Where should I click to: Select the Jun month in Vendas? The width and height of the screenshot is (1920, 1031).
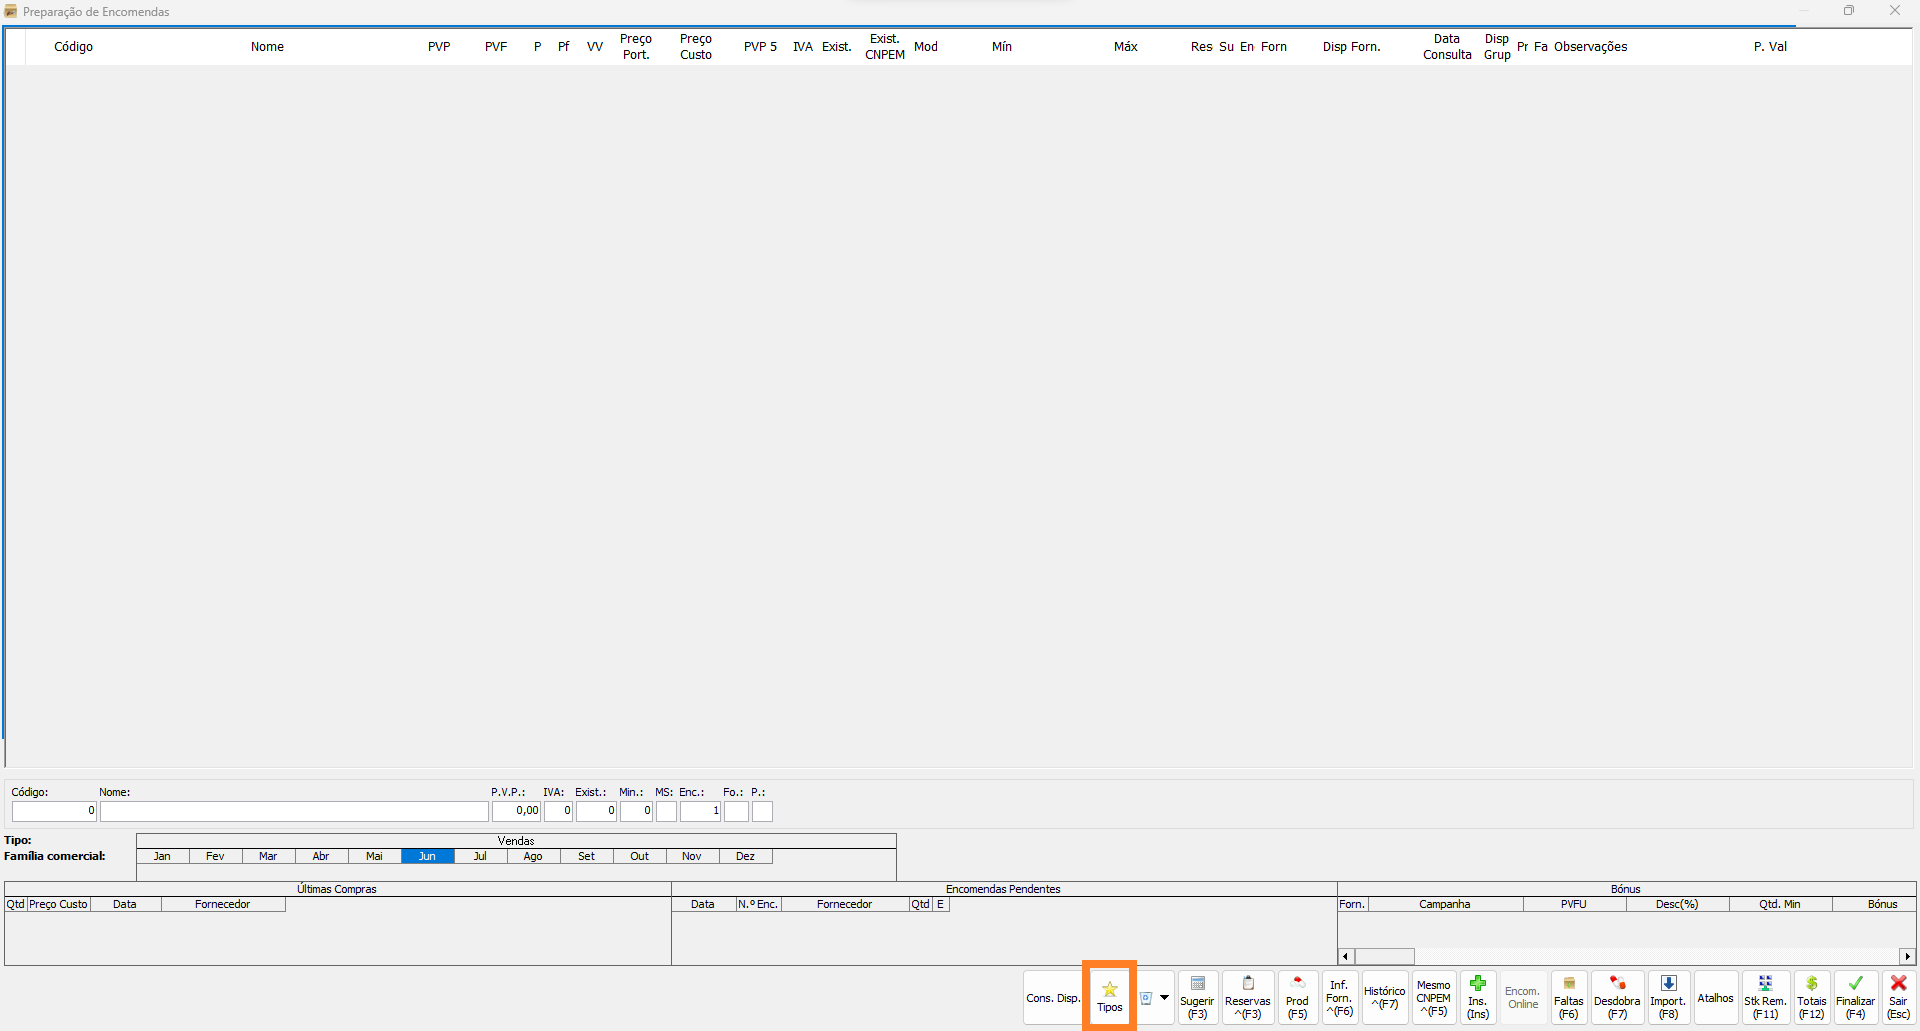427,856
